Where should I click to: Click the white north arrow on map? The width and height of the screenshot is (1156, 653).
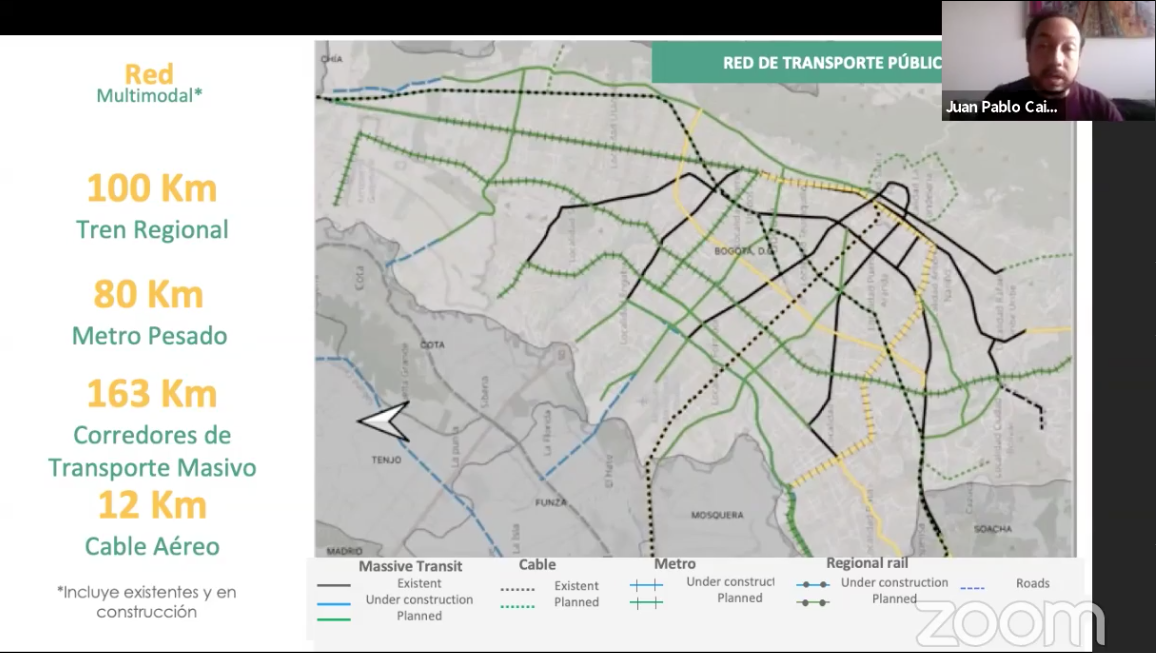coord(384,421)
